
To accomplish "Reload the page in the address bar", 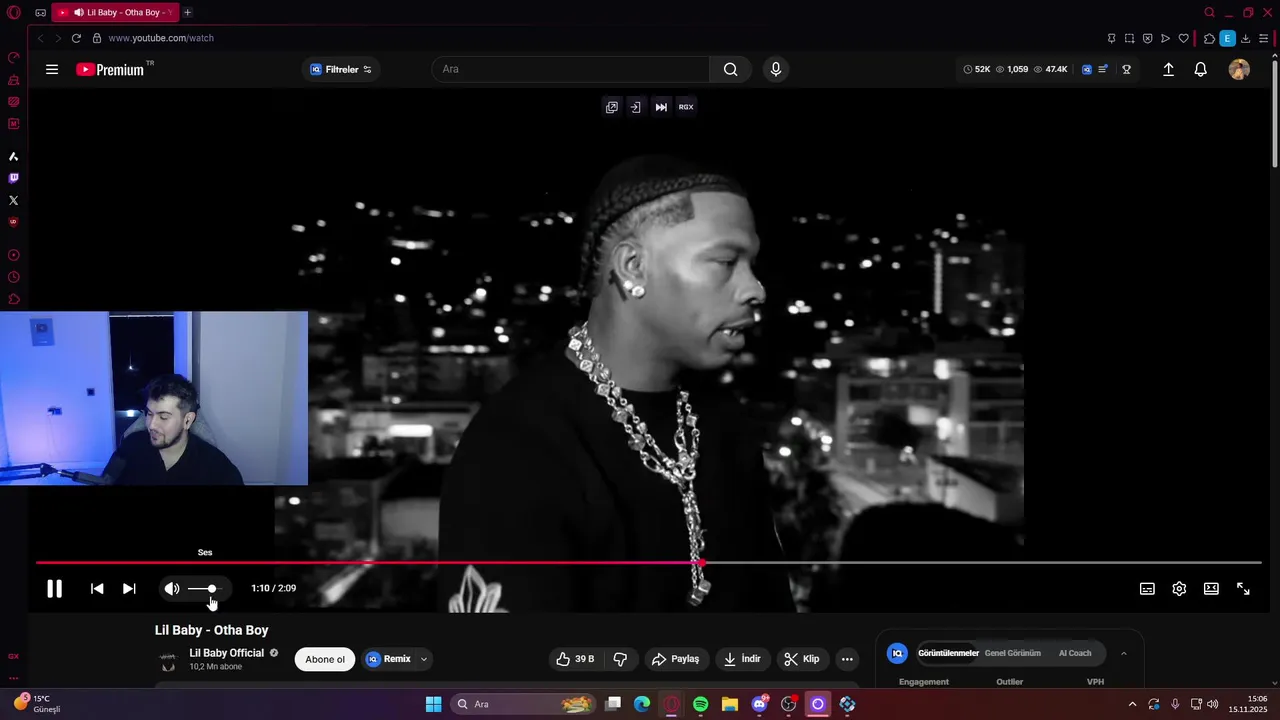I will pyautogui.click(x=76, y=38).
